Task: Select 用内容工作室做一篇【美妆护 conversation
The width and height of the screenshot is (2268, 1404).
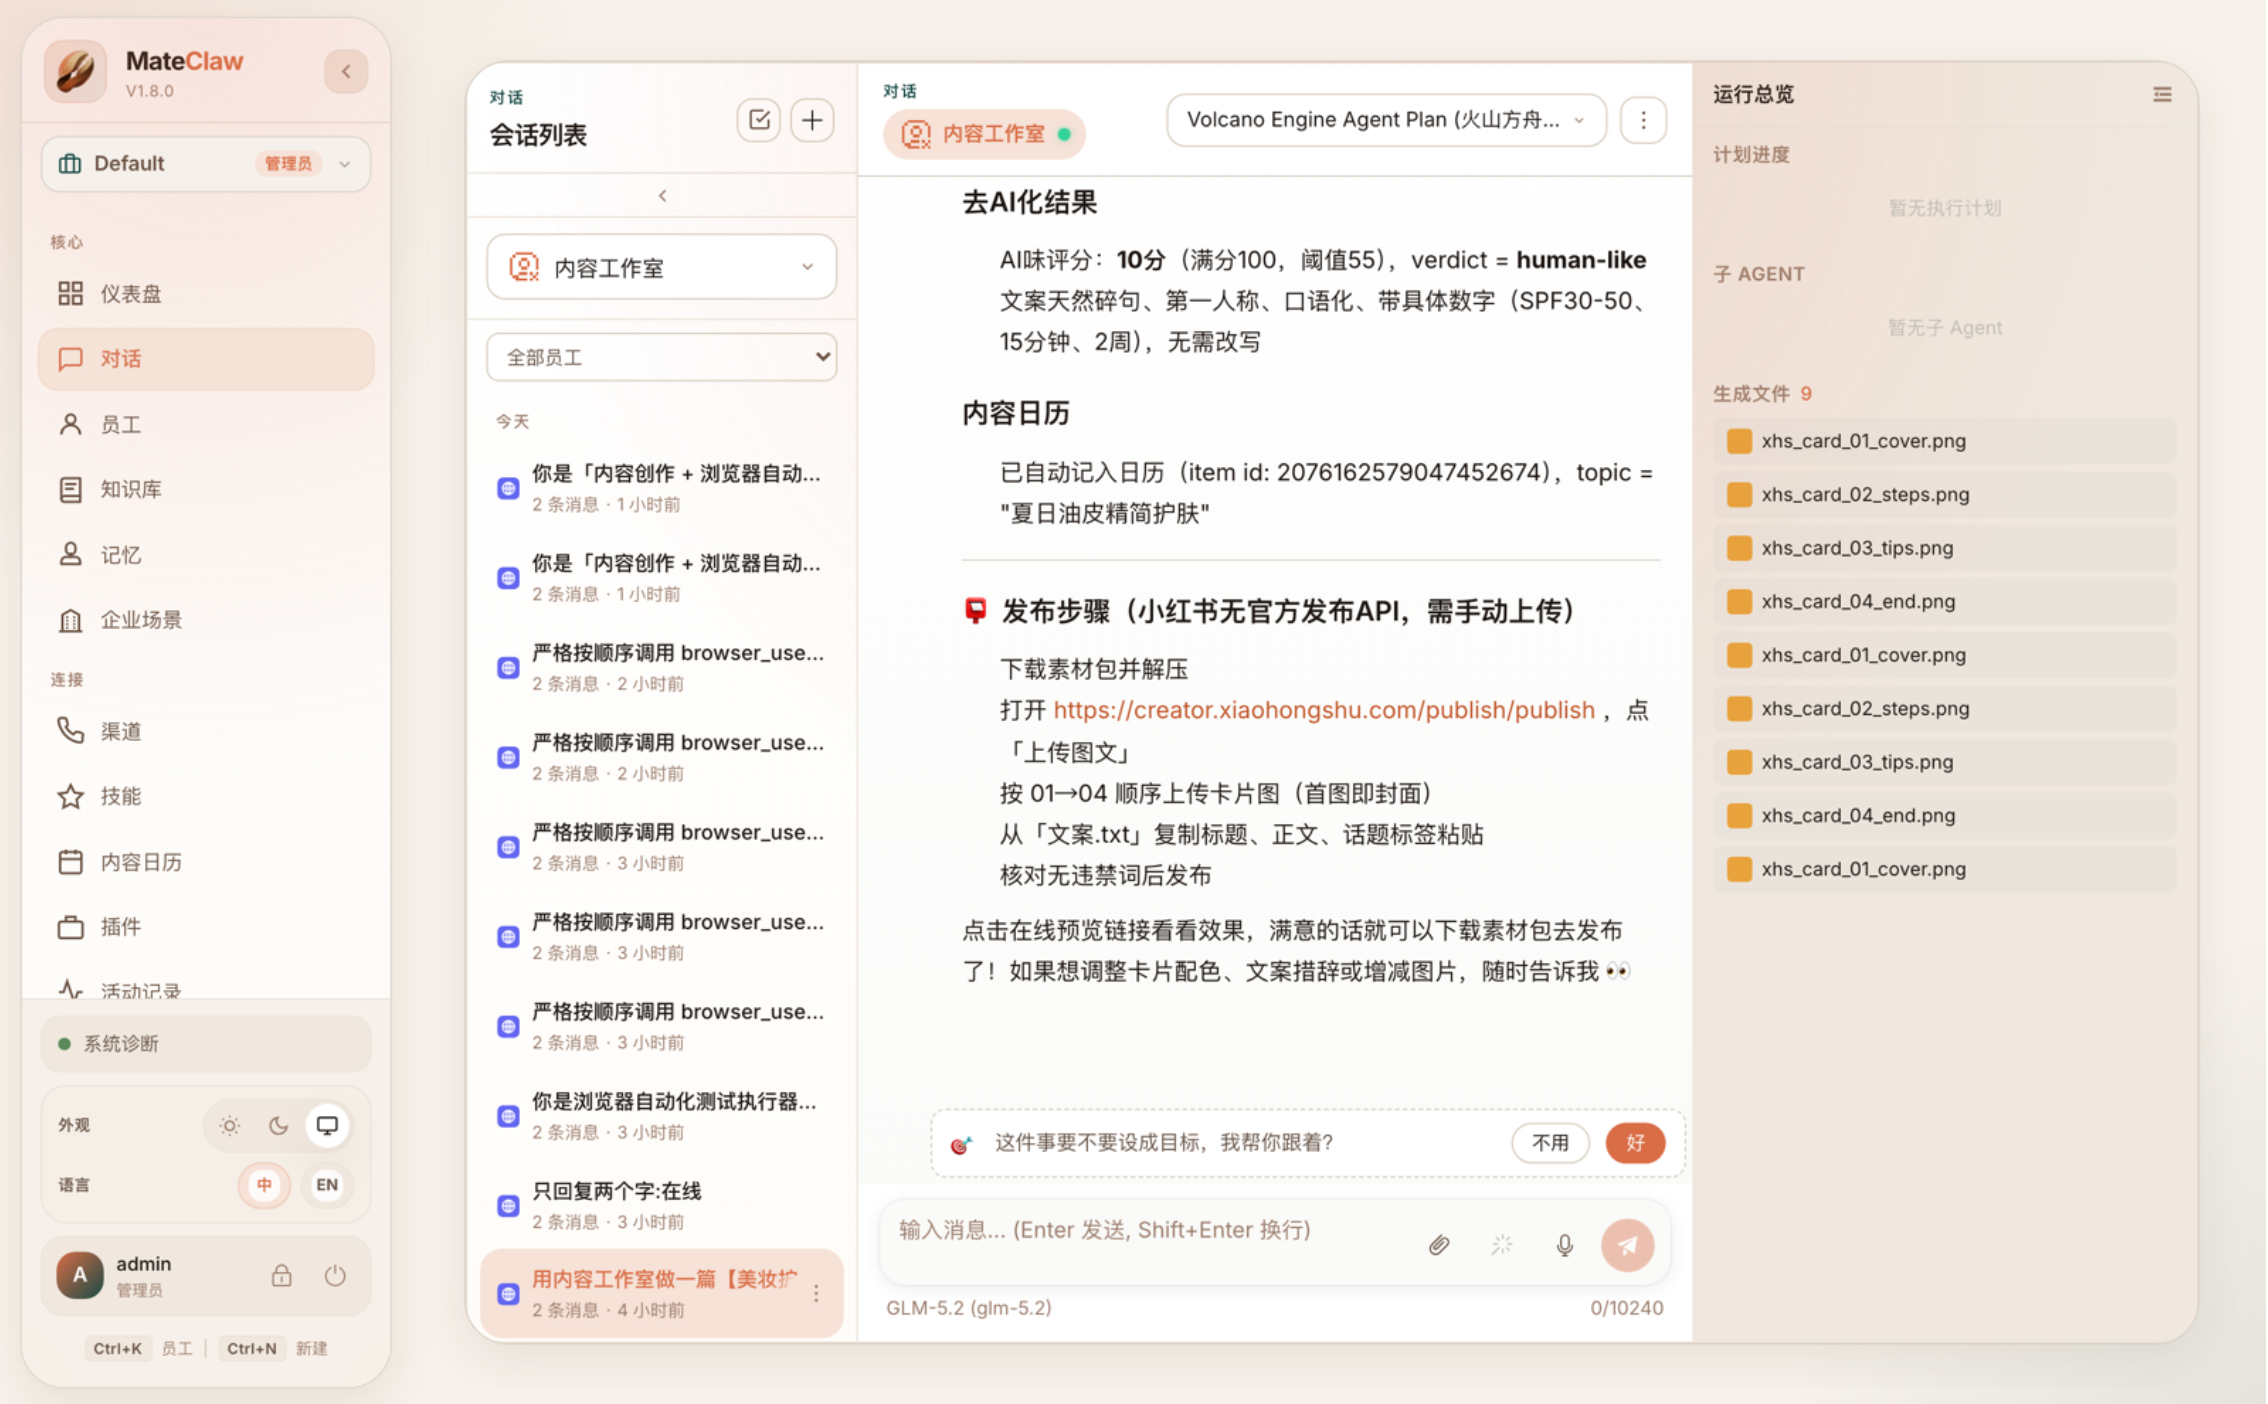Action: click(x=662, y=1293)
